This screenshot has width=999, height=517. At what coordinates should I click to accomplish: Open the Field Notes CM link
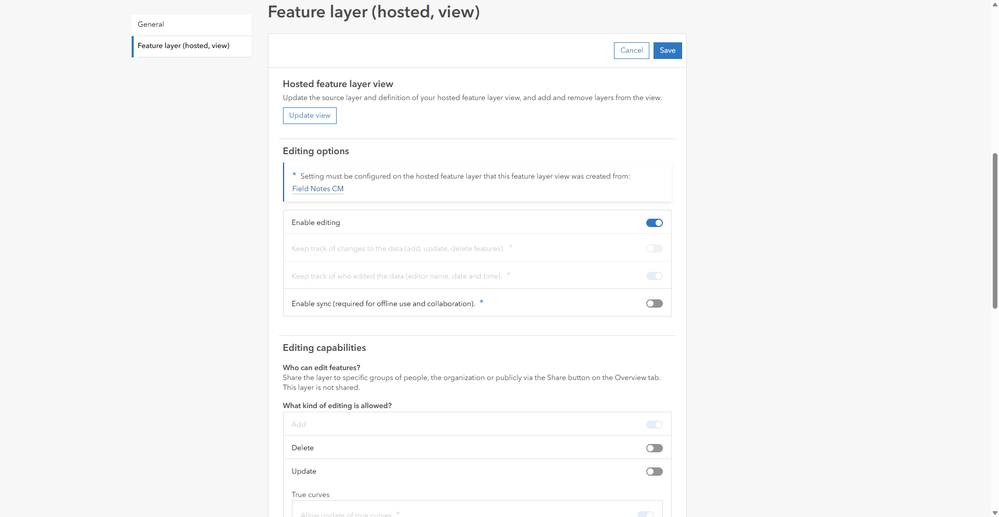click(x=318, y=189)
